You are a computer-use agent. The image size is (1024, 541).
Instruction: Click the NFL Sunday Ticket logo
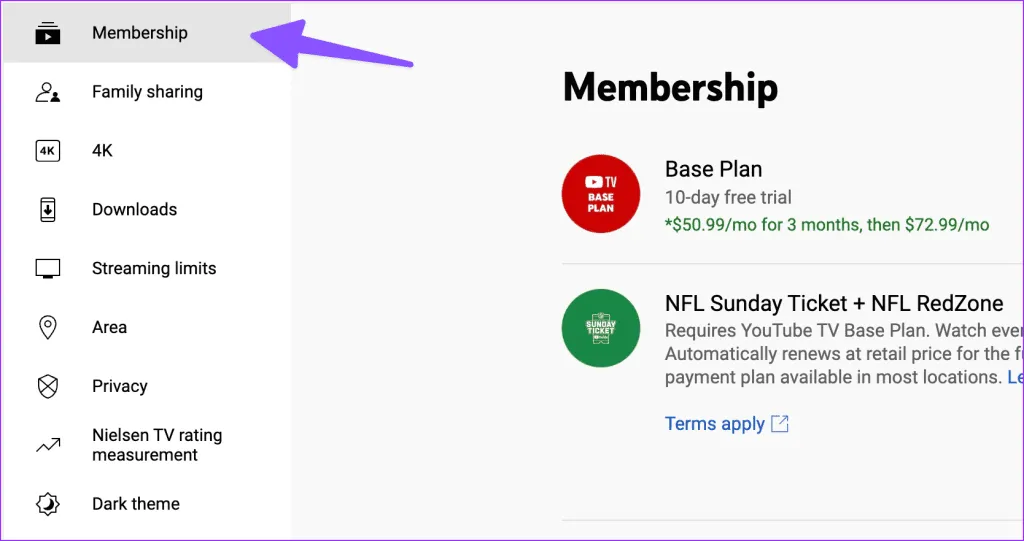(x=601, y=328)
